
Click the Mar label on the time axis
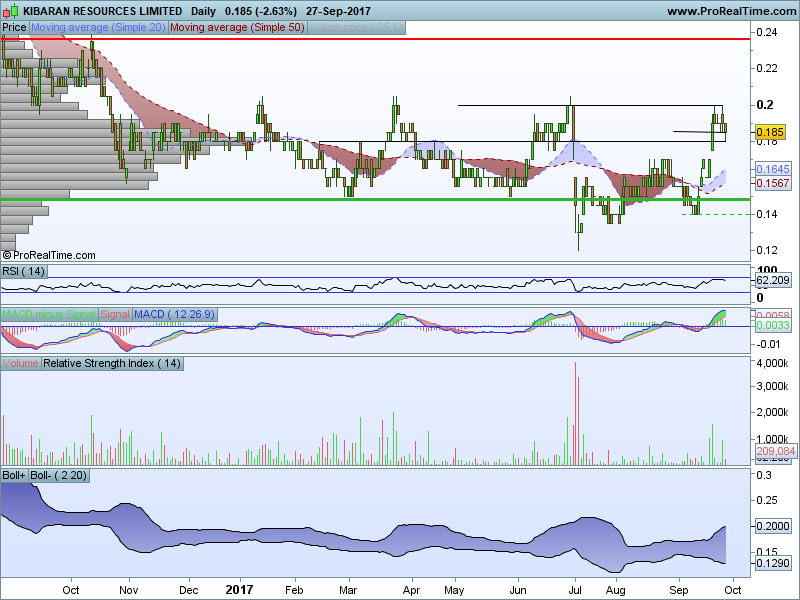click(348, 590)
